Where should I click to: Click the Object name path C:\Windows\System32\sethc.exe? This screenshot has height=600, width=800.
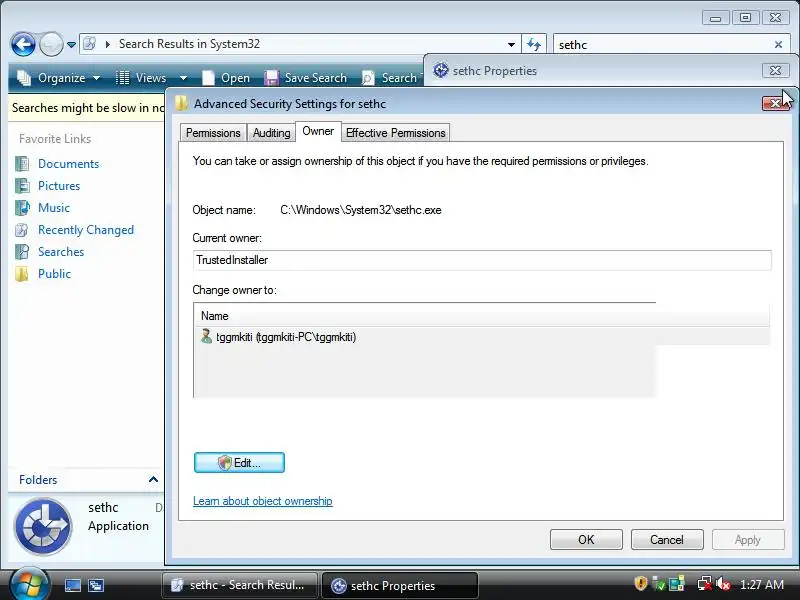pos(361,210)
